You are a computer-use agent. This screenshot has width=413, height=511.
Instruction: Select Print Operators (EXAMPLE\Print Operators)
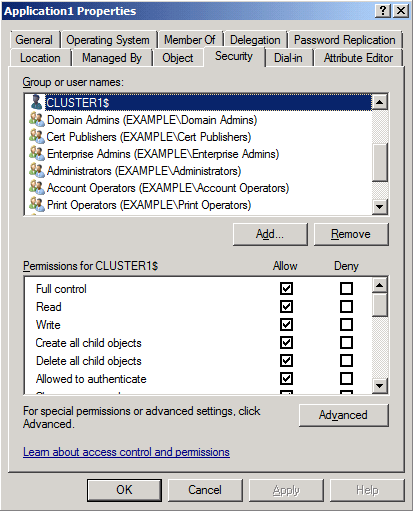click(x=149, y=205)
